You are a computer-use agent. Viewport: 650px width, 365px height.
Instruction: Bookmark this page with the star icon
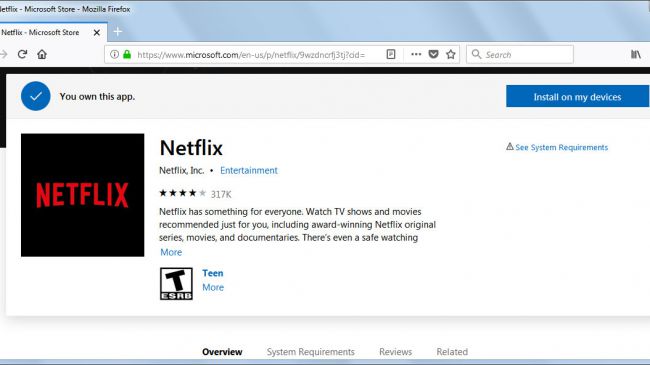[x=451, y=54]
